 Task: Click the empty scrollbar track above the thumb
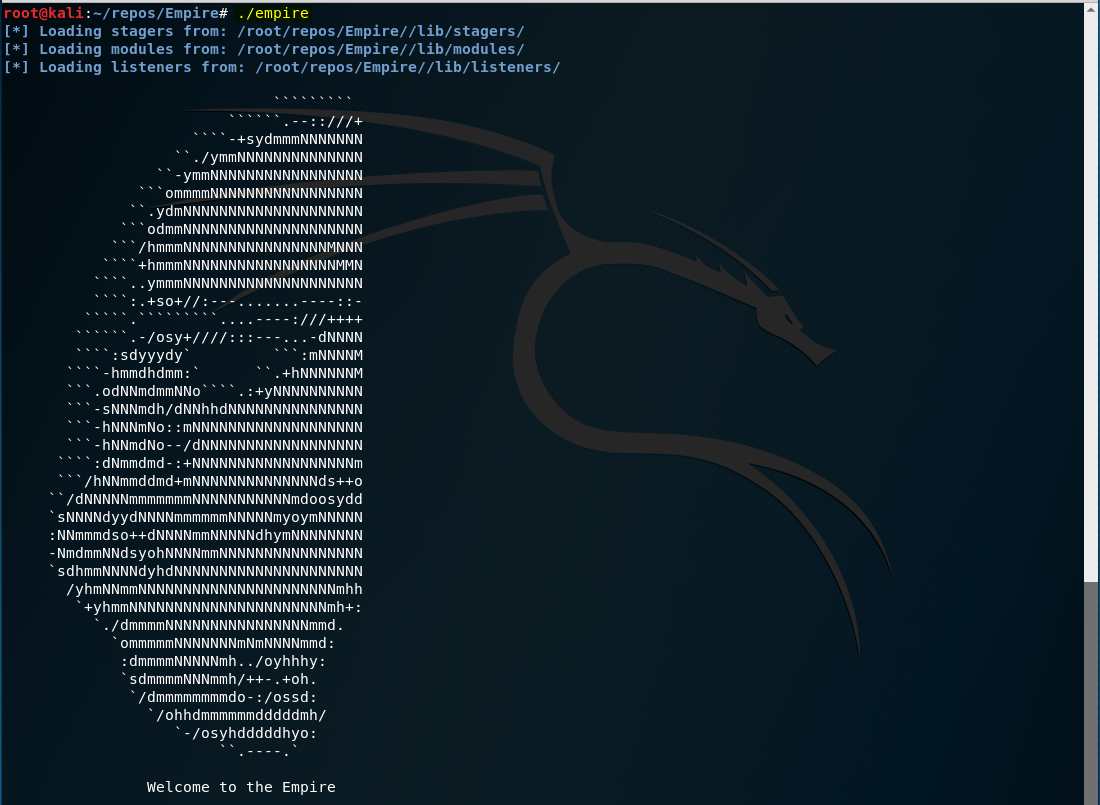tap(1091, 300)
